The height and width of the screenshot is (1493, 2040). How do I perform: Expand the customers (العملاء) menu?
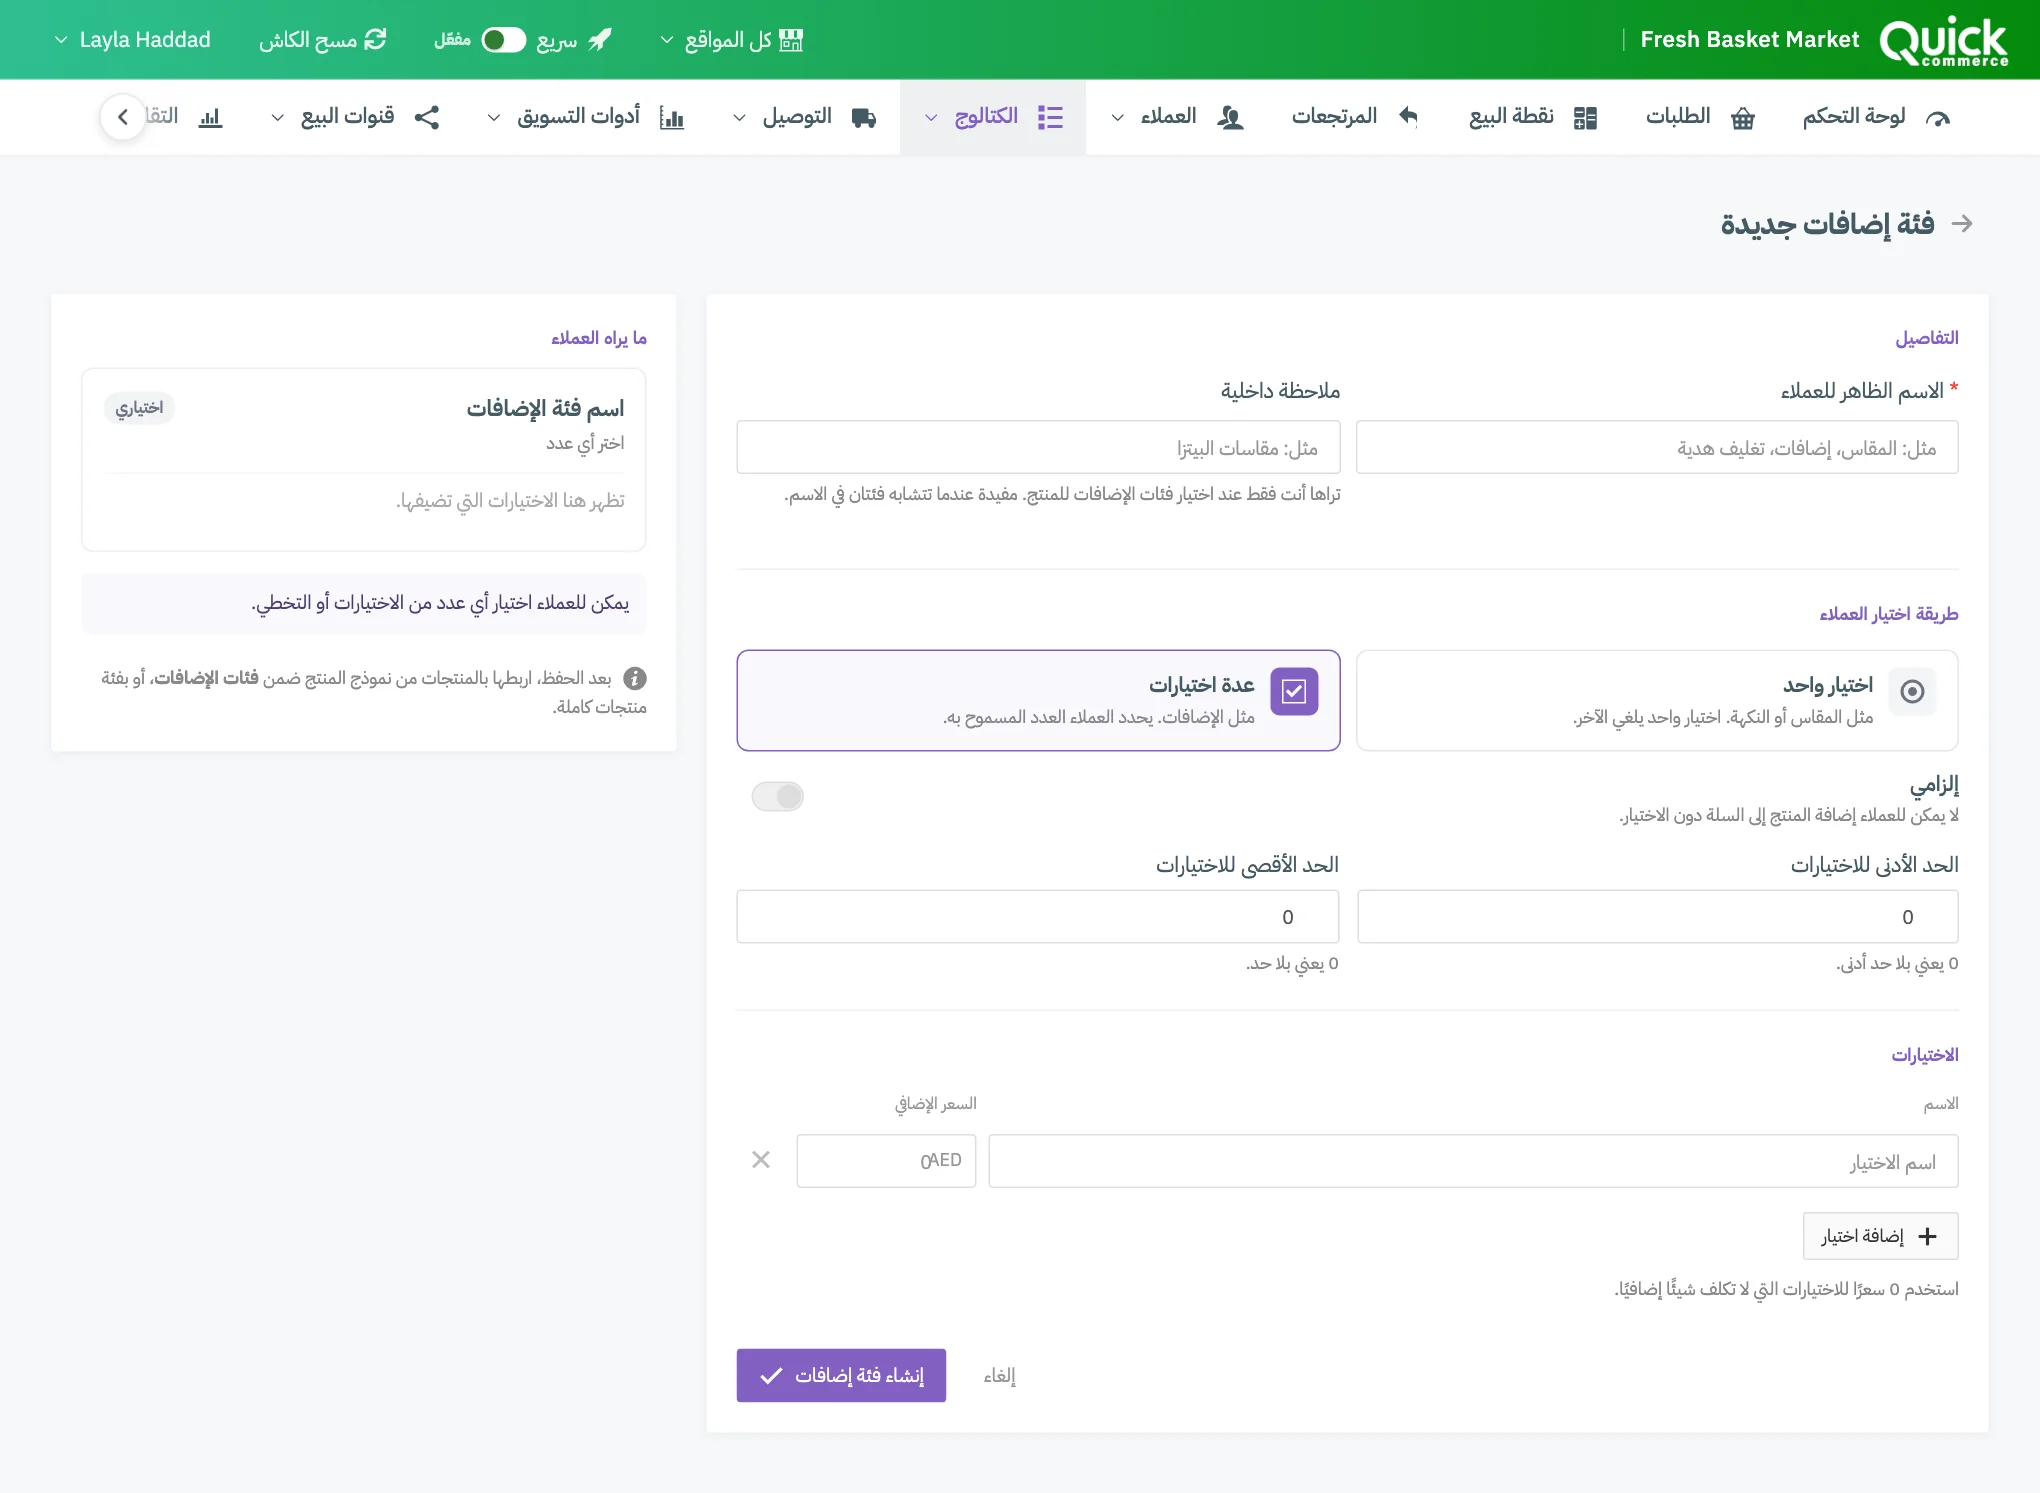coord(1177,118)
